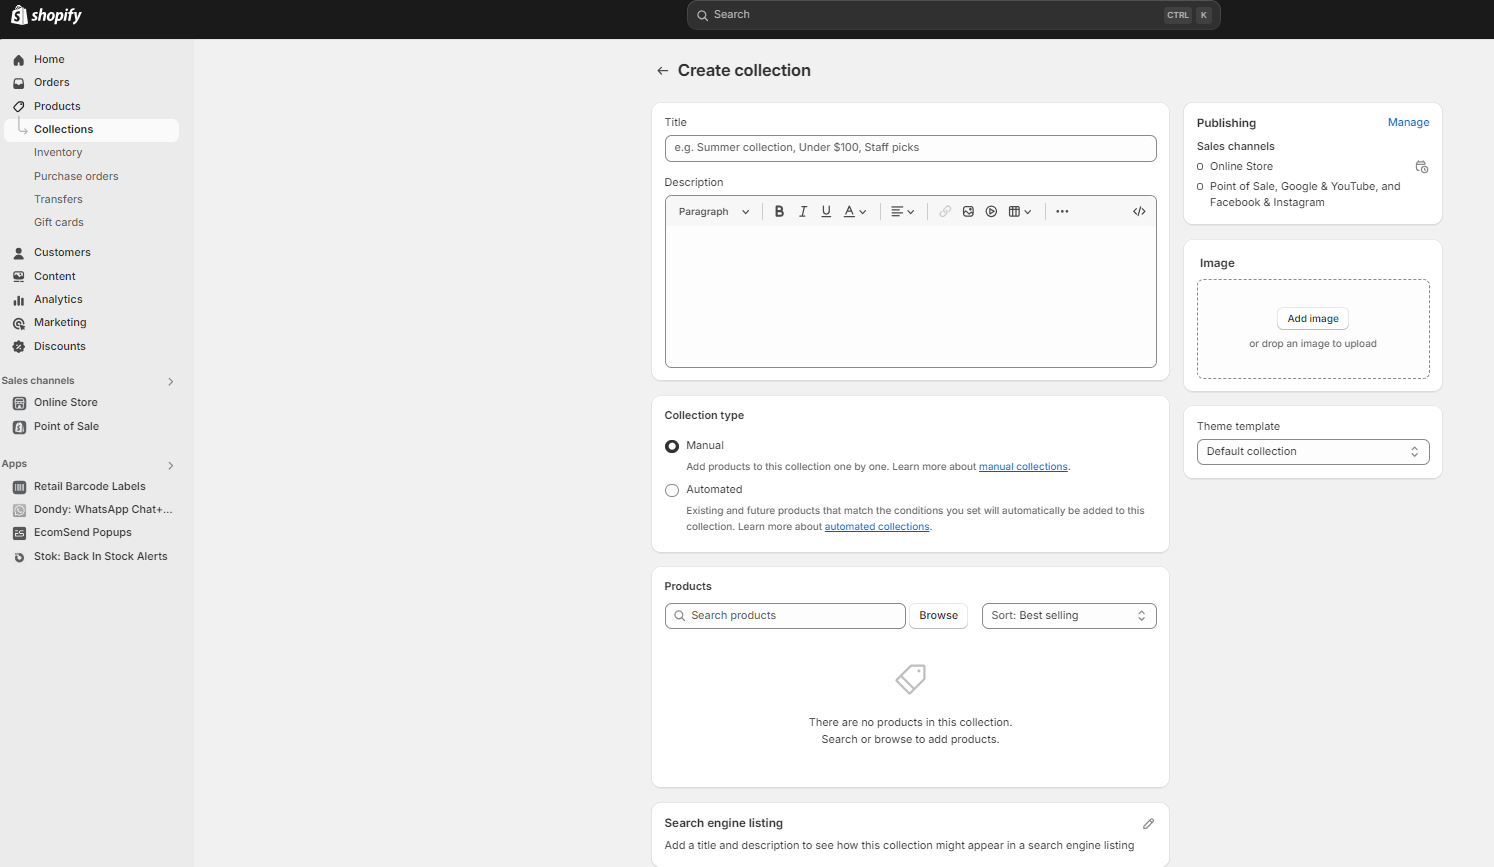Viewport: 1494px width, 867px height.
Task: Click the Add image button
Action: (x=1313, y=319)
